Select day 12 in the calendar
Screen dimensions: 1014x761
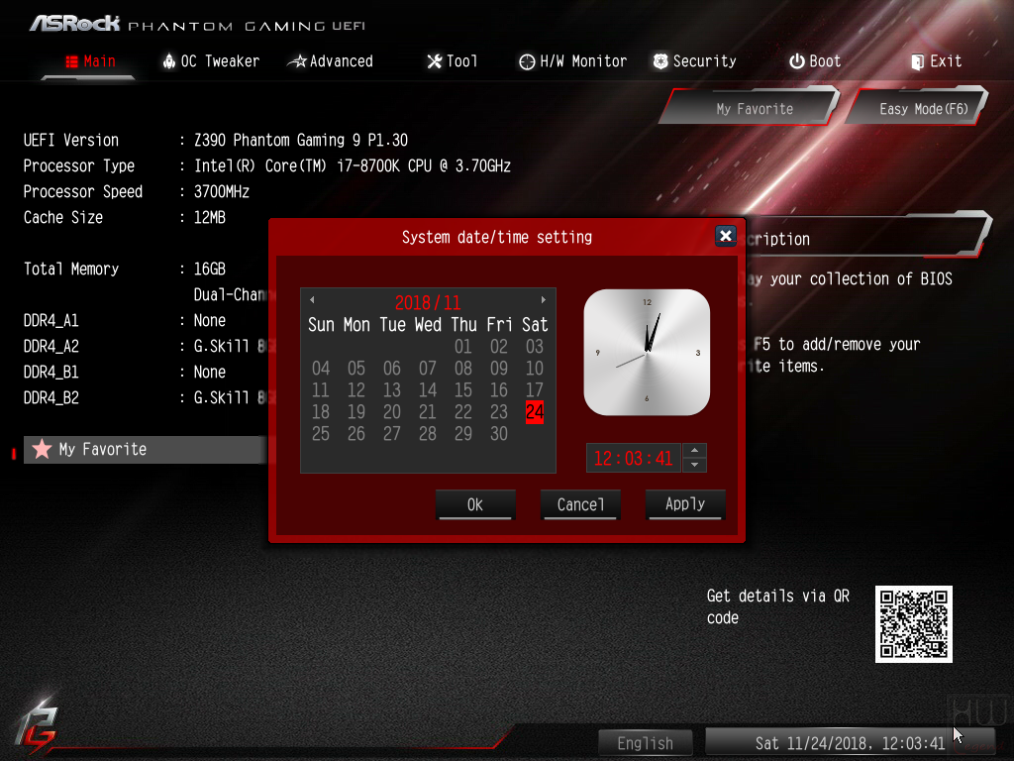click(356, 390)
